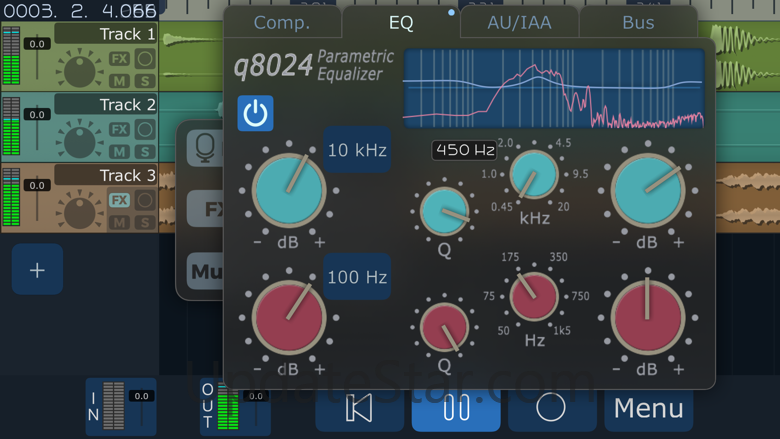Viewport: 780px width, 439px height.
Task: Select the Track 3 name label
Action: 106,175
